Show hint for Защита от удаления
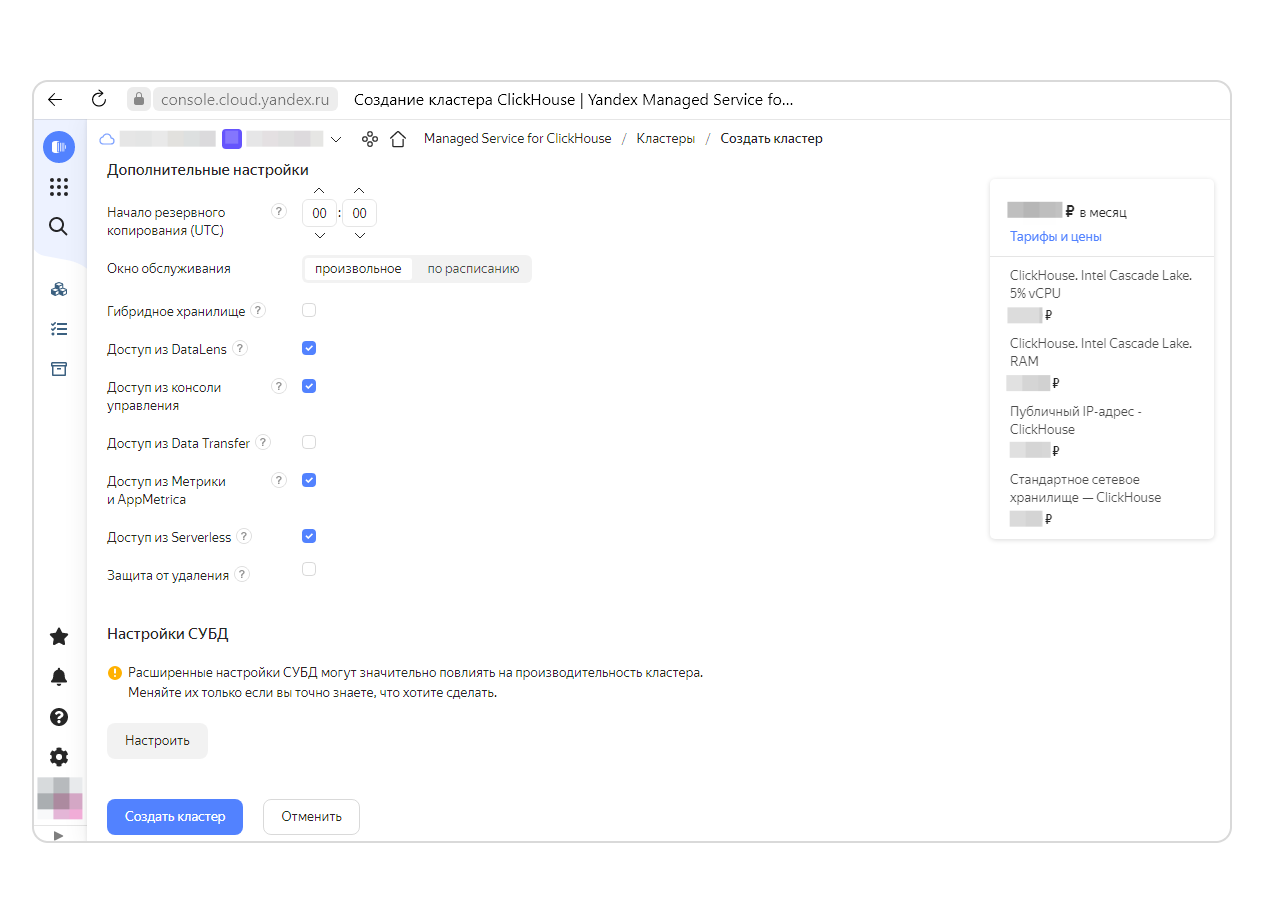 coord(242,575)
